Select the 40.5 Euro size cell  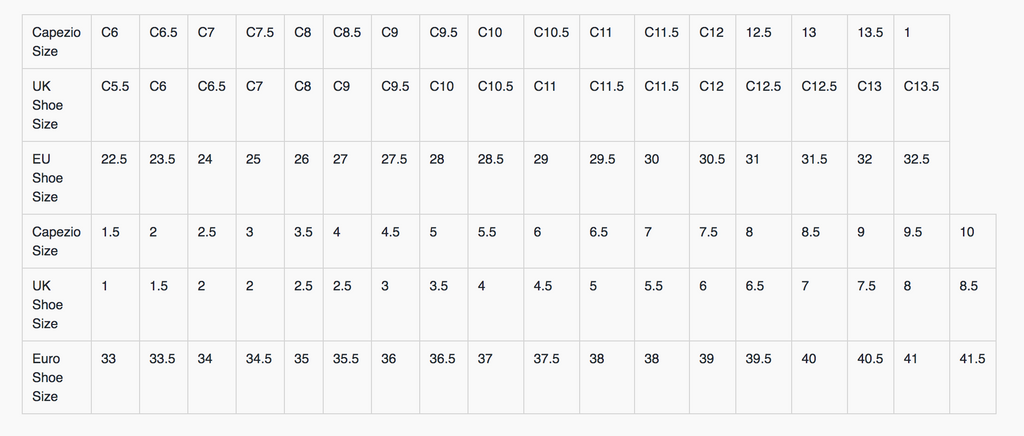coord(869,359)
